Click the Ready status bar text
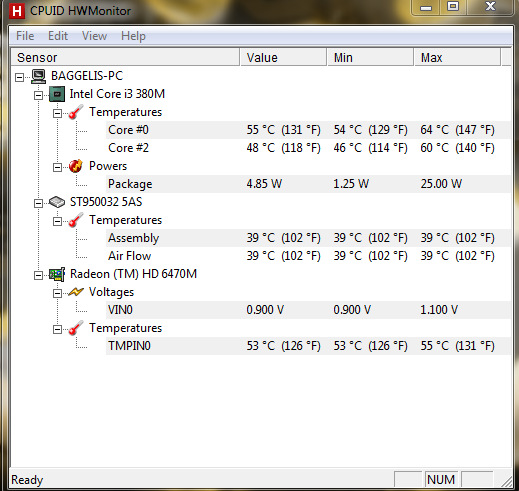 coord(27,480)
